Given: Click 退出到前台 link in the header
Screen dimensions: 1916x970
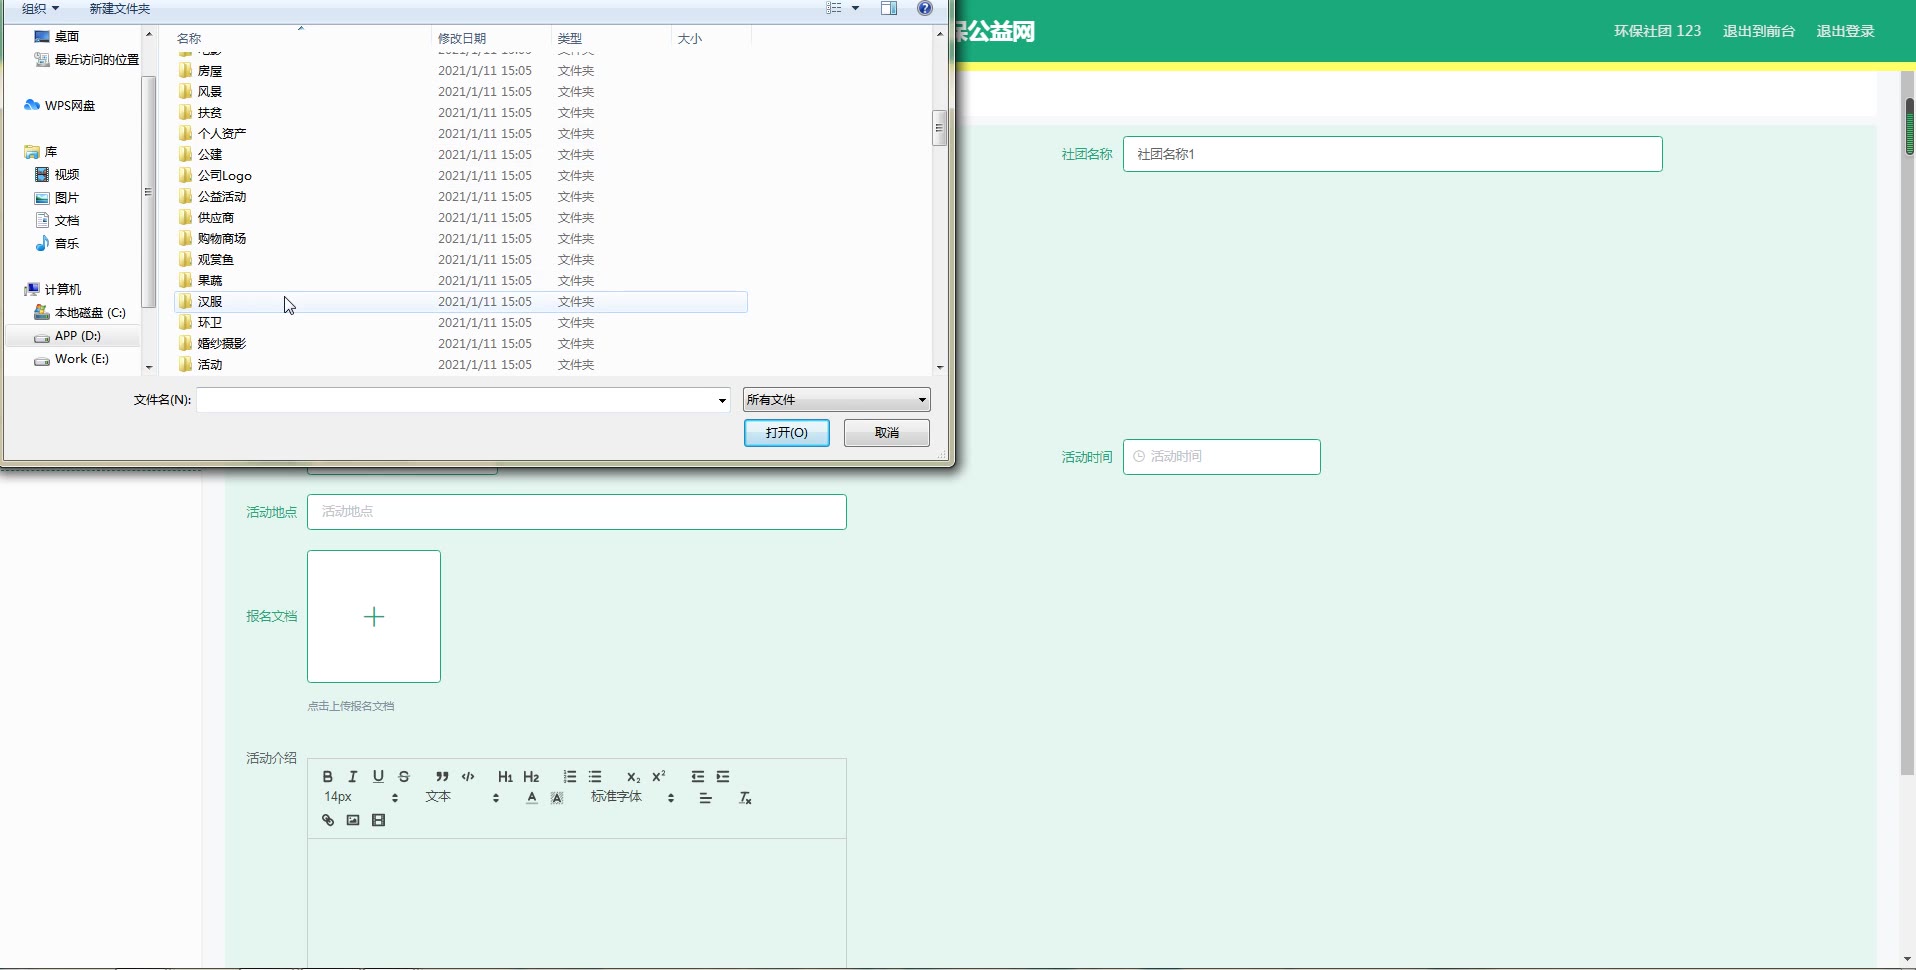Looking at the screenshot, I should 1759,31.
